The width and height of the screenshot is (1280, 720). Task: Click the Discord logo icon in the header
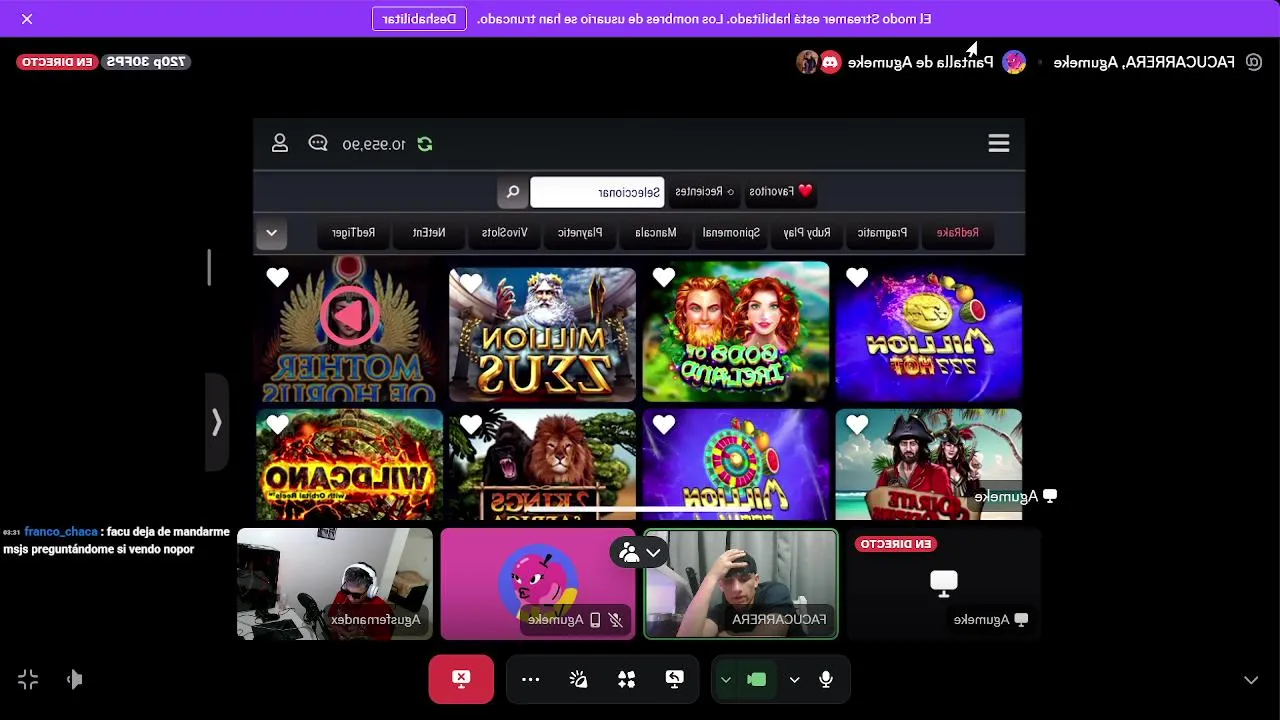tap(830, 62)
